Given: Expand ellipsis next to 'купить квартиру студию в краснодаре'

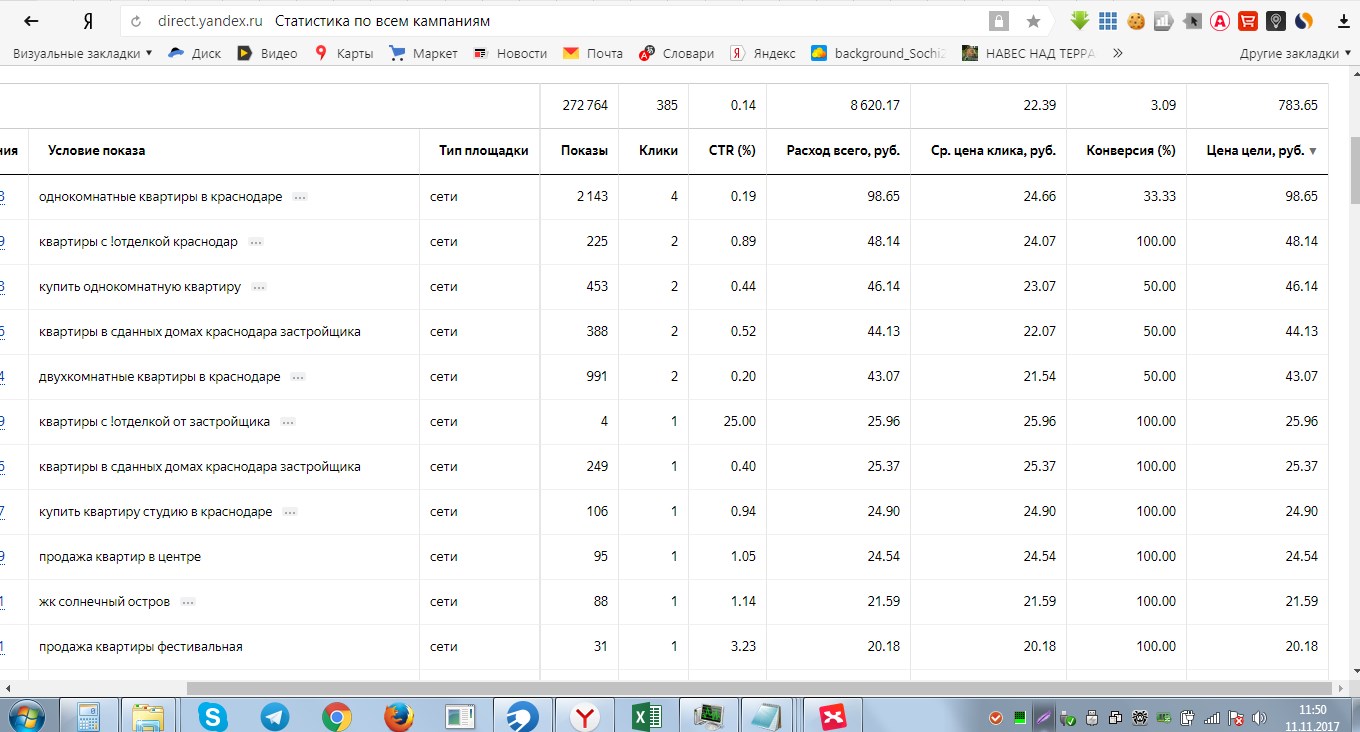Looking at the screenshot, I should (x=290, y=512).
